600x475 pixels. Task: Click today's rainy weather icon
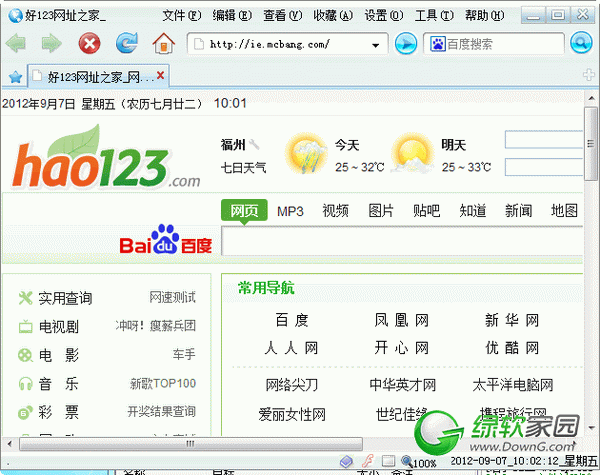click(307, 153)
